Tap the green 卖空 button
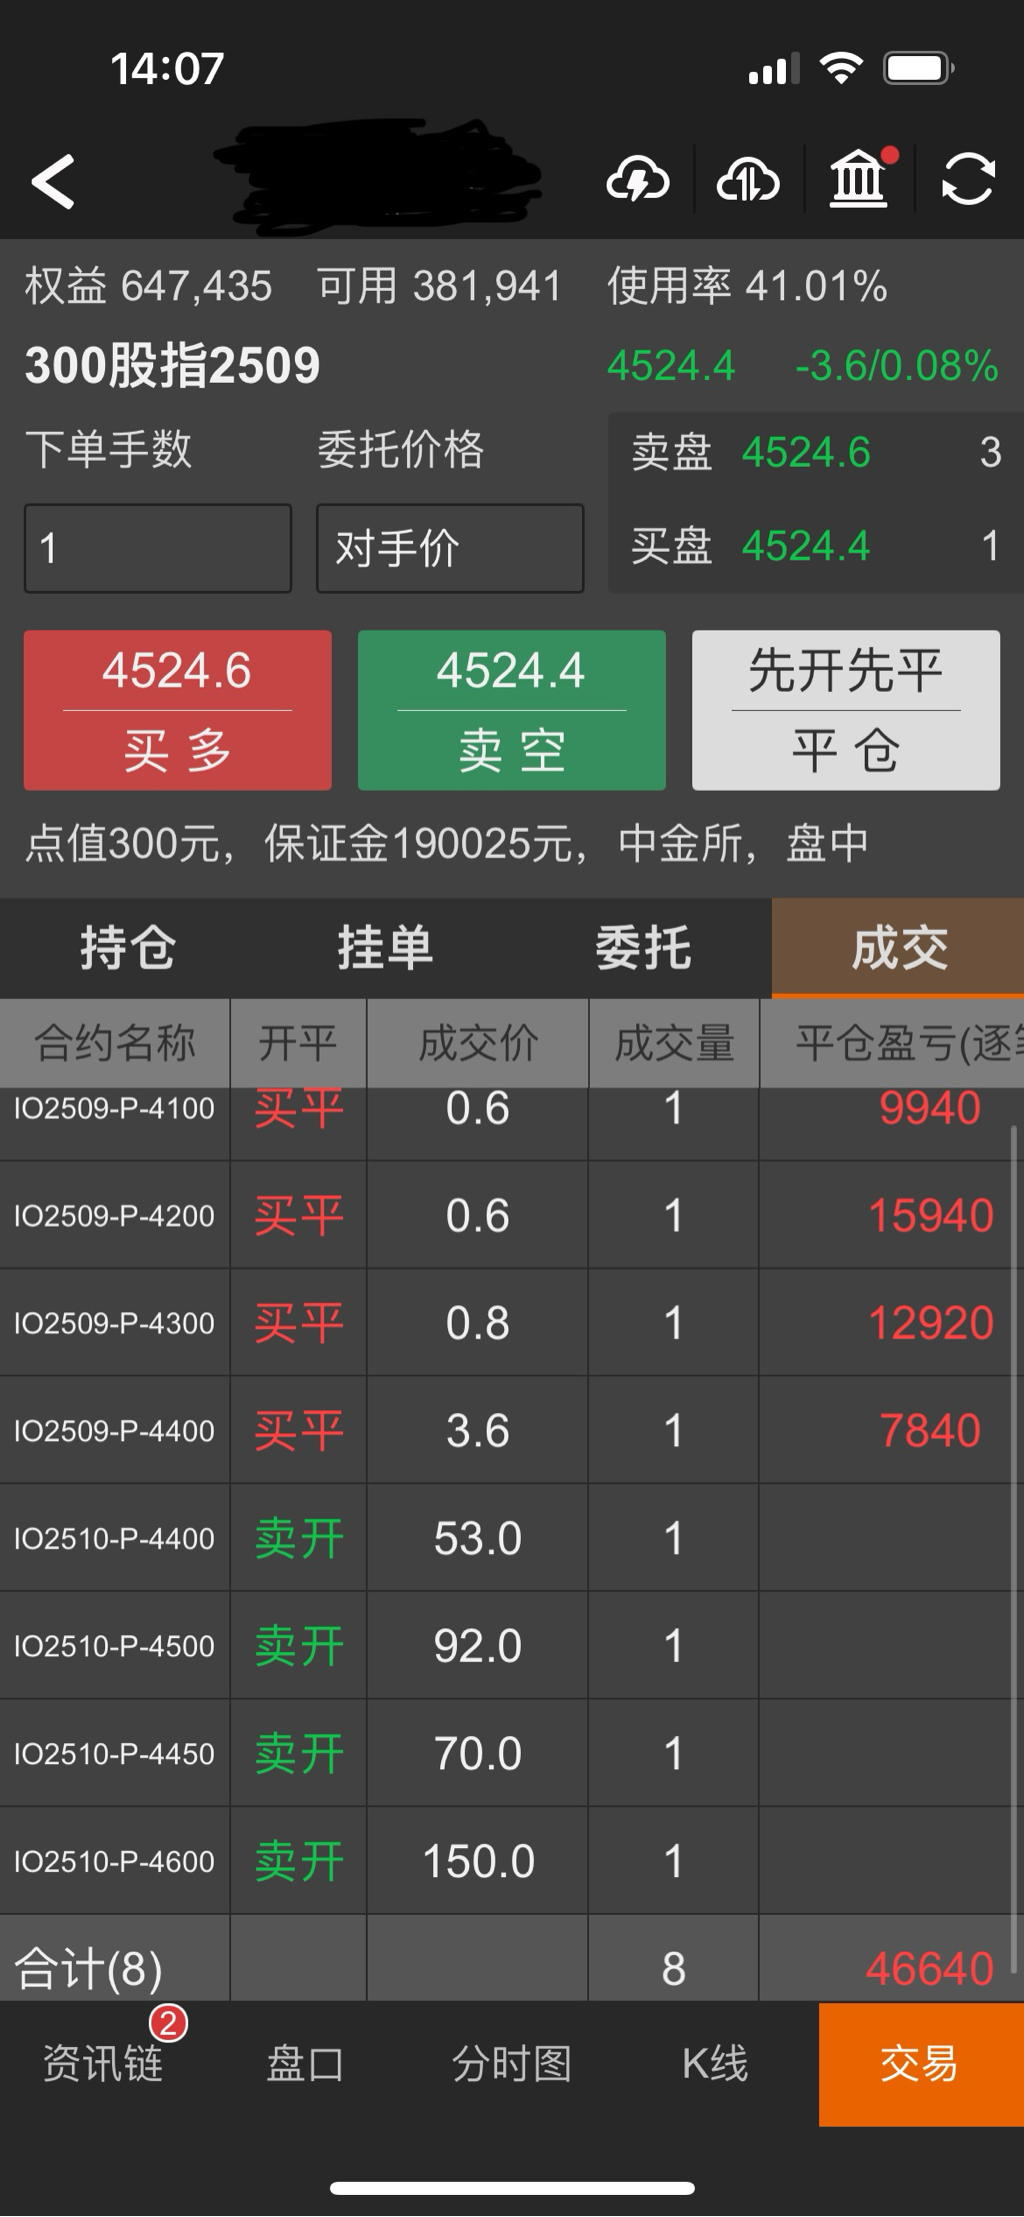The height and width of the screenshot is (2217, 1024). pos(512,710)
